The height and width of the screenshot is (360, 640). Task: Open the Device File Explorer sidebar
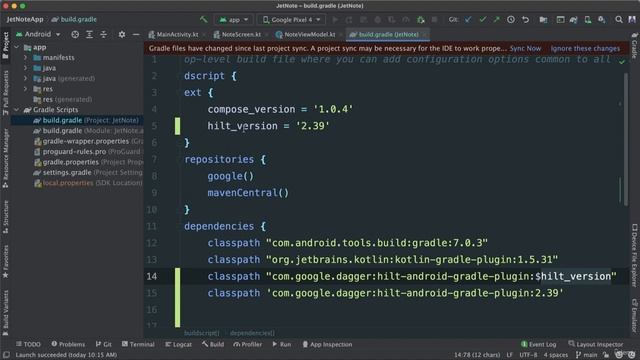635,255
